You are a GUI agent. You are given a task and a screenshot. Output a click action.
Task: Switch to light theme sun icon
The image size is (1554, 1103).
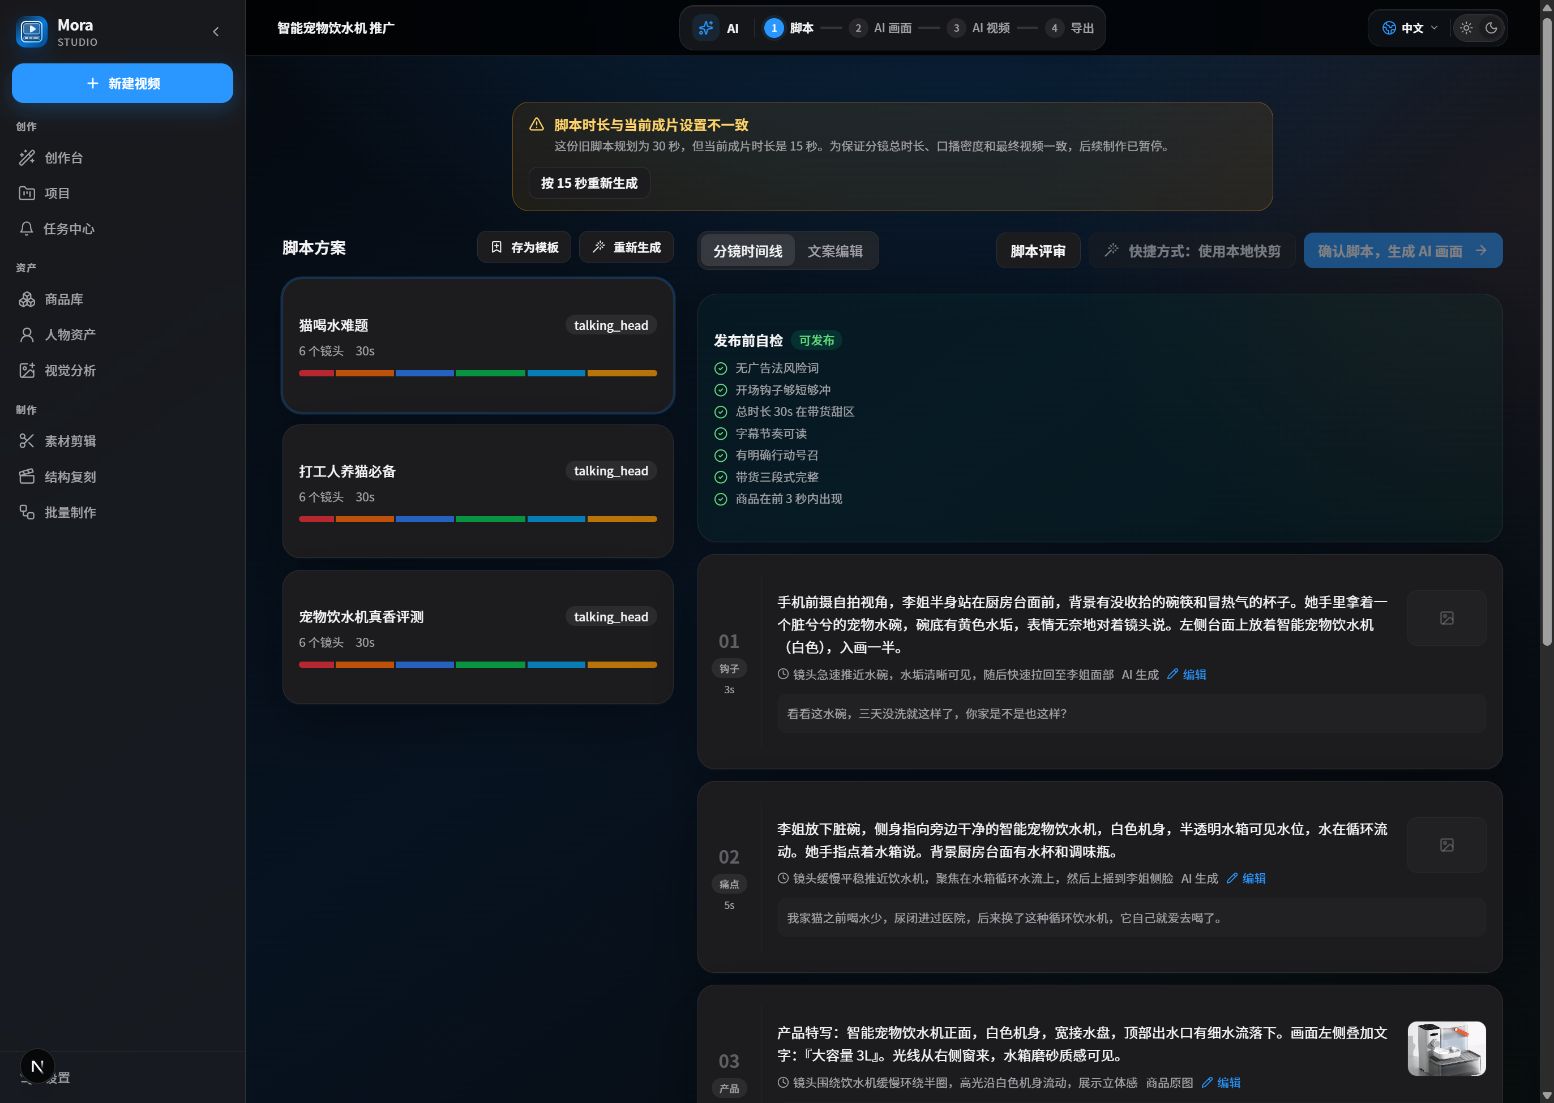point(1466,28)
